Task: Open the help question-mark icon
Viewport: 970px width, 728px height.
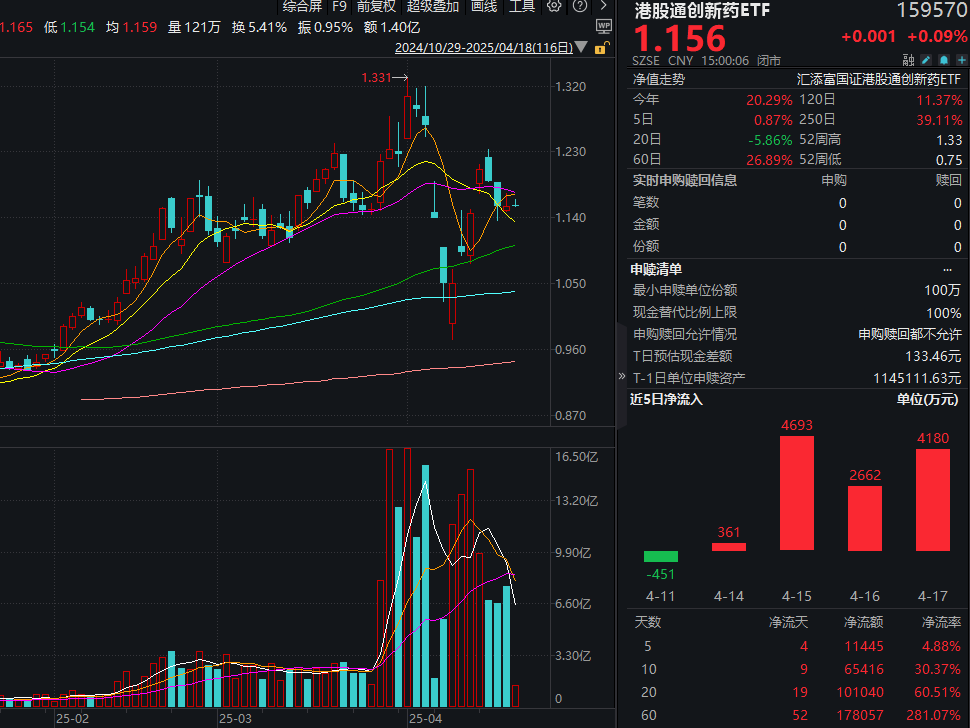Action: [580, 6]
